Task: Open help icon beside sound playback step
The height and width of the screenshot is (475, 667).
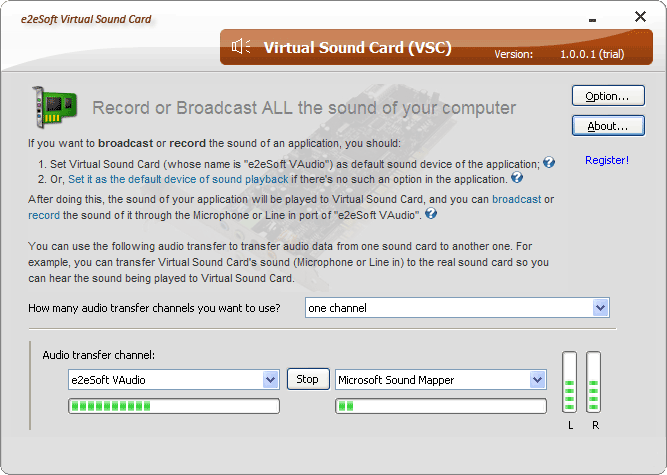Action: click(x=517, y=177)
